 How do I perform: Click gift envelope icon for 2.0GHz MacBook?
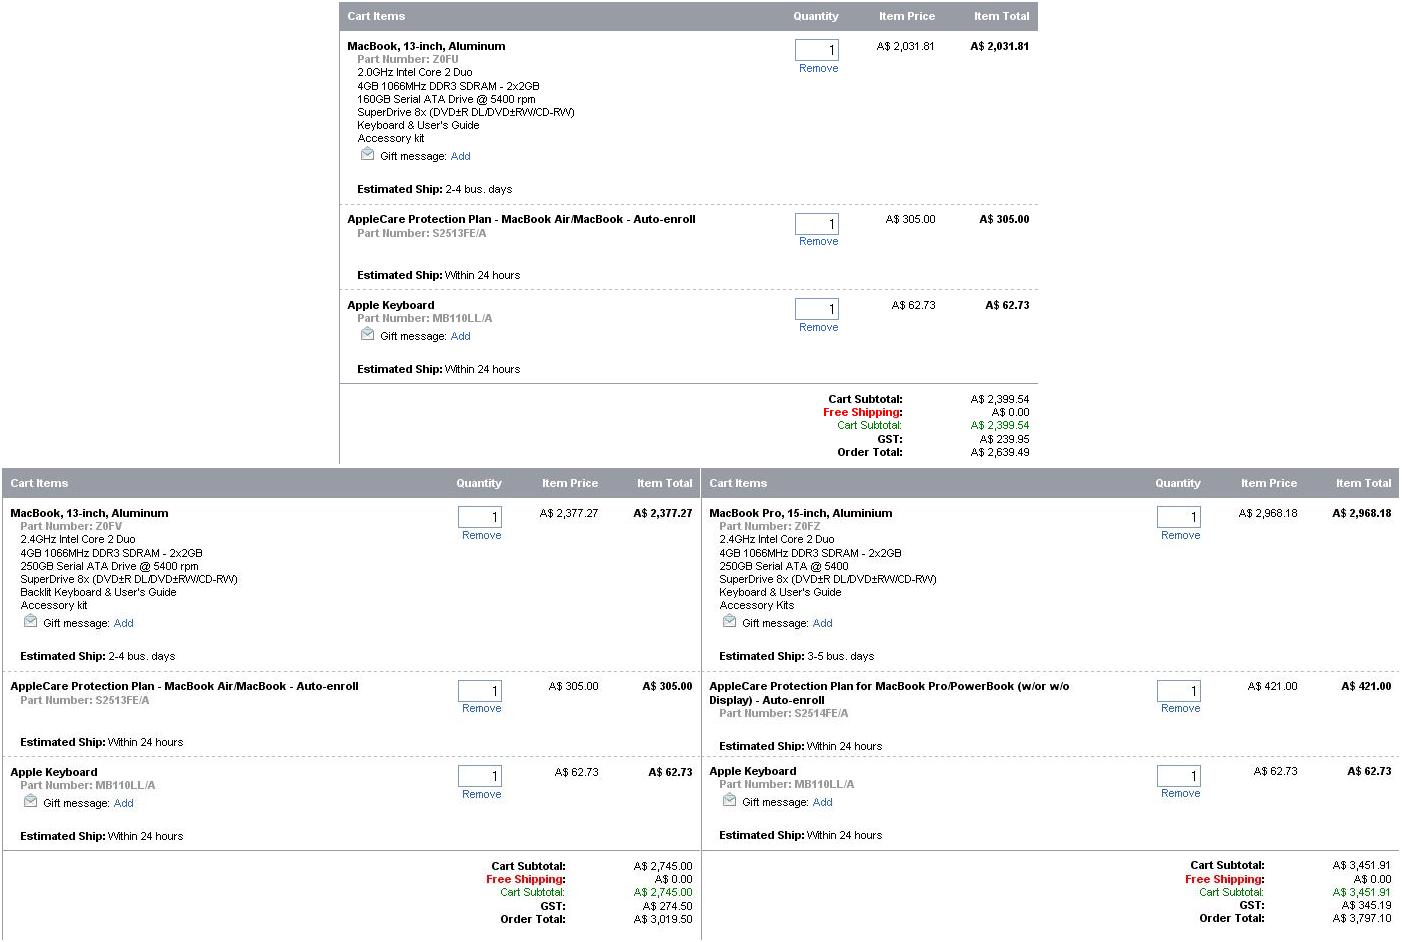pyautogui.click(x=367, y=155)
